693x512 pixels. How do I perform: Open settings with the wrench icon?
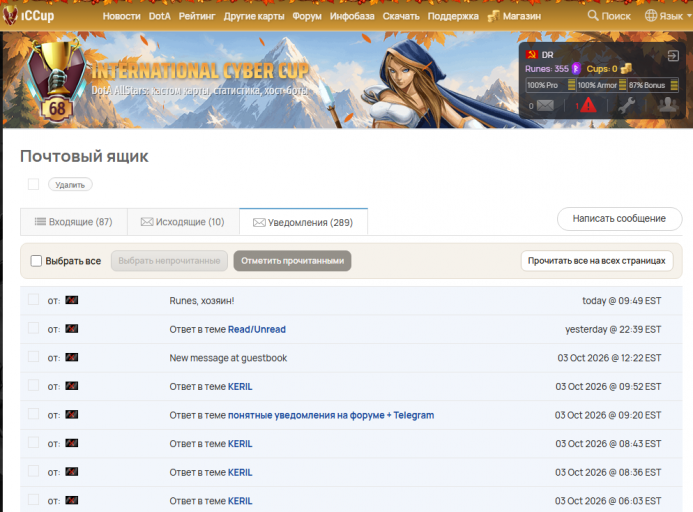627,105
